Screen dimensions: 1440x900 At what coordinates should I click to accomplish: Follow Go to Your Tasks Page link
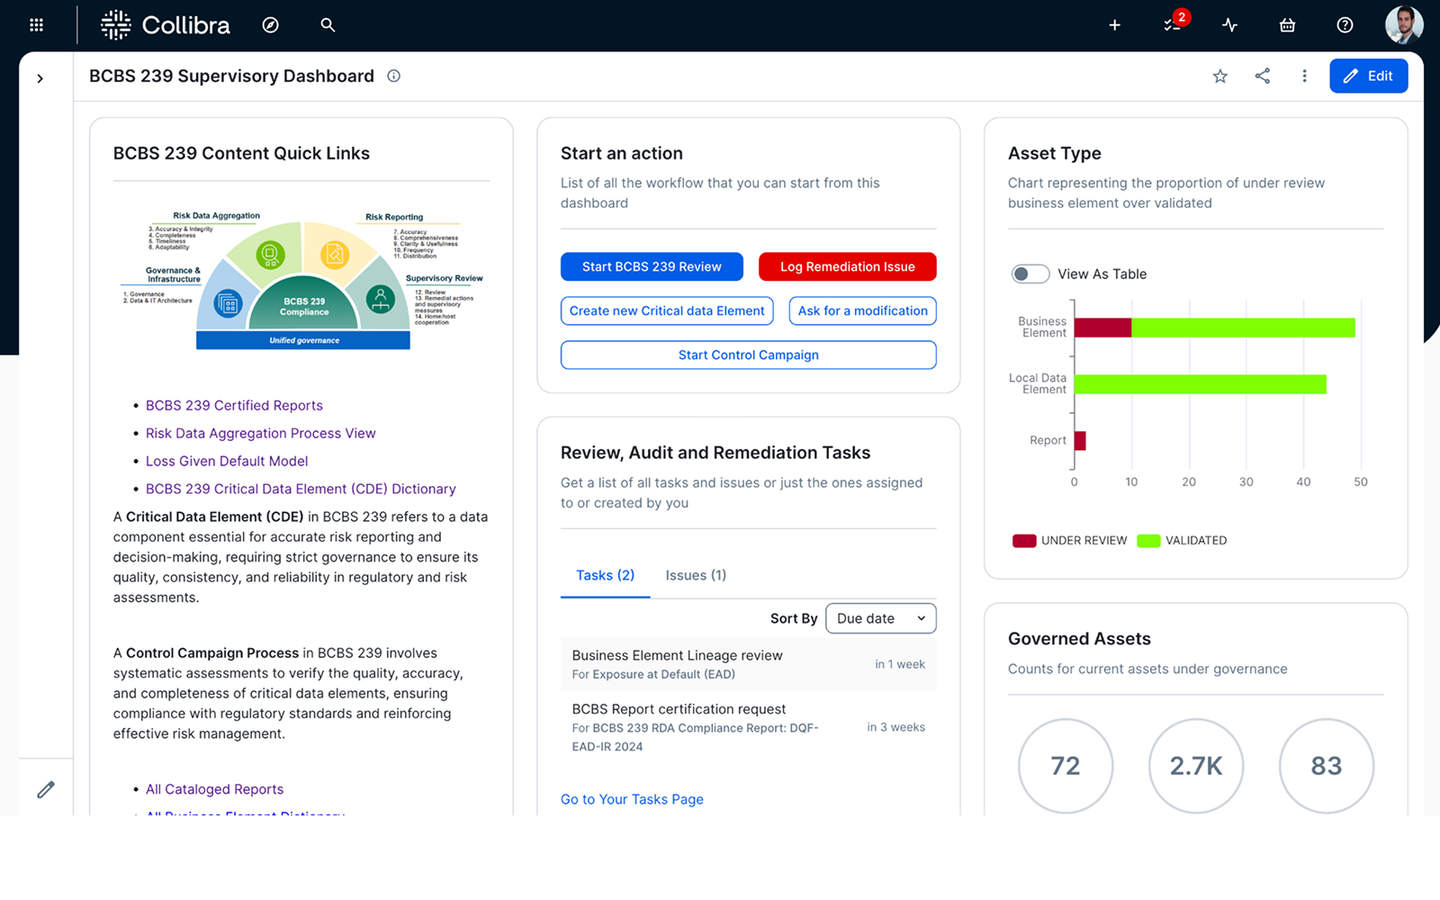point(632,799)
